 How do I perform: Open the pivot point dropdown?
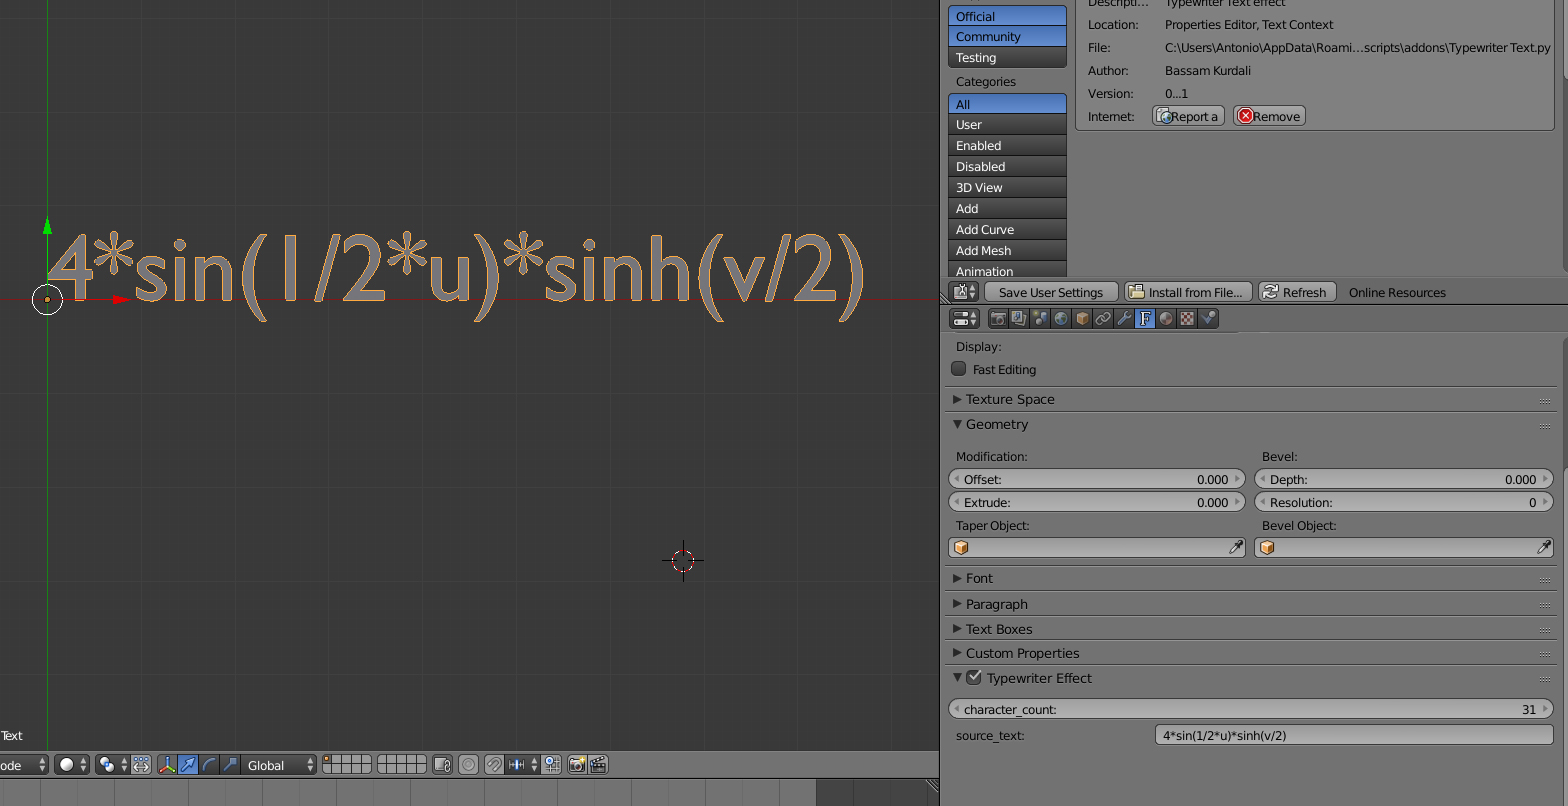[113, 765]
